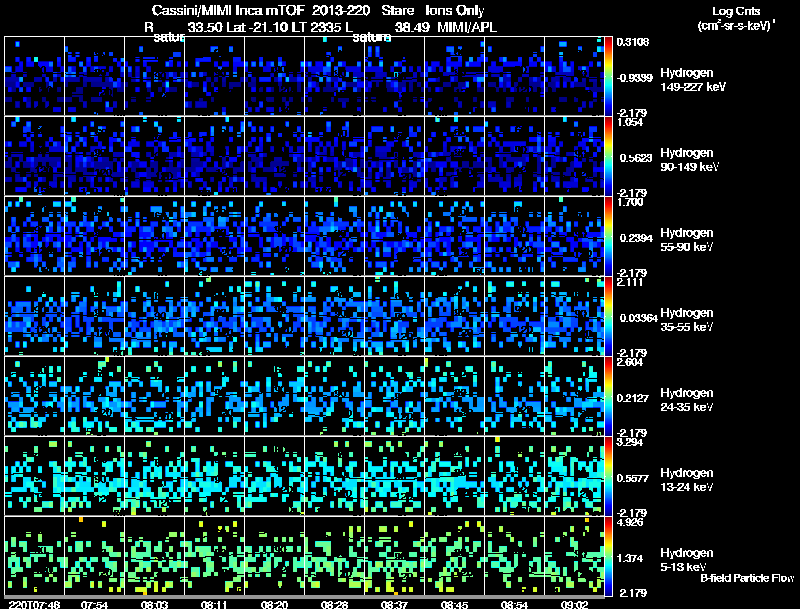Click the color bar for 55-90 keV row
This screenshot has width=800, height=609.
click(x=608, y=236)
